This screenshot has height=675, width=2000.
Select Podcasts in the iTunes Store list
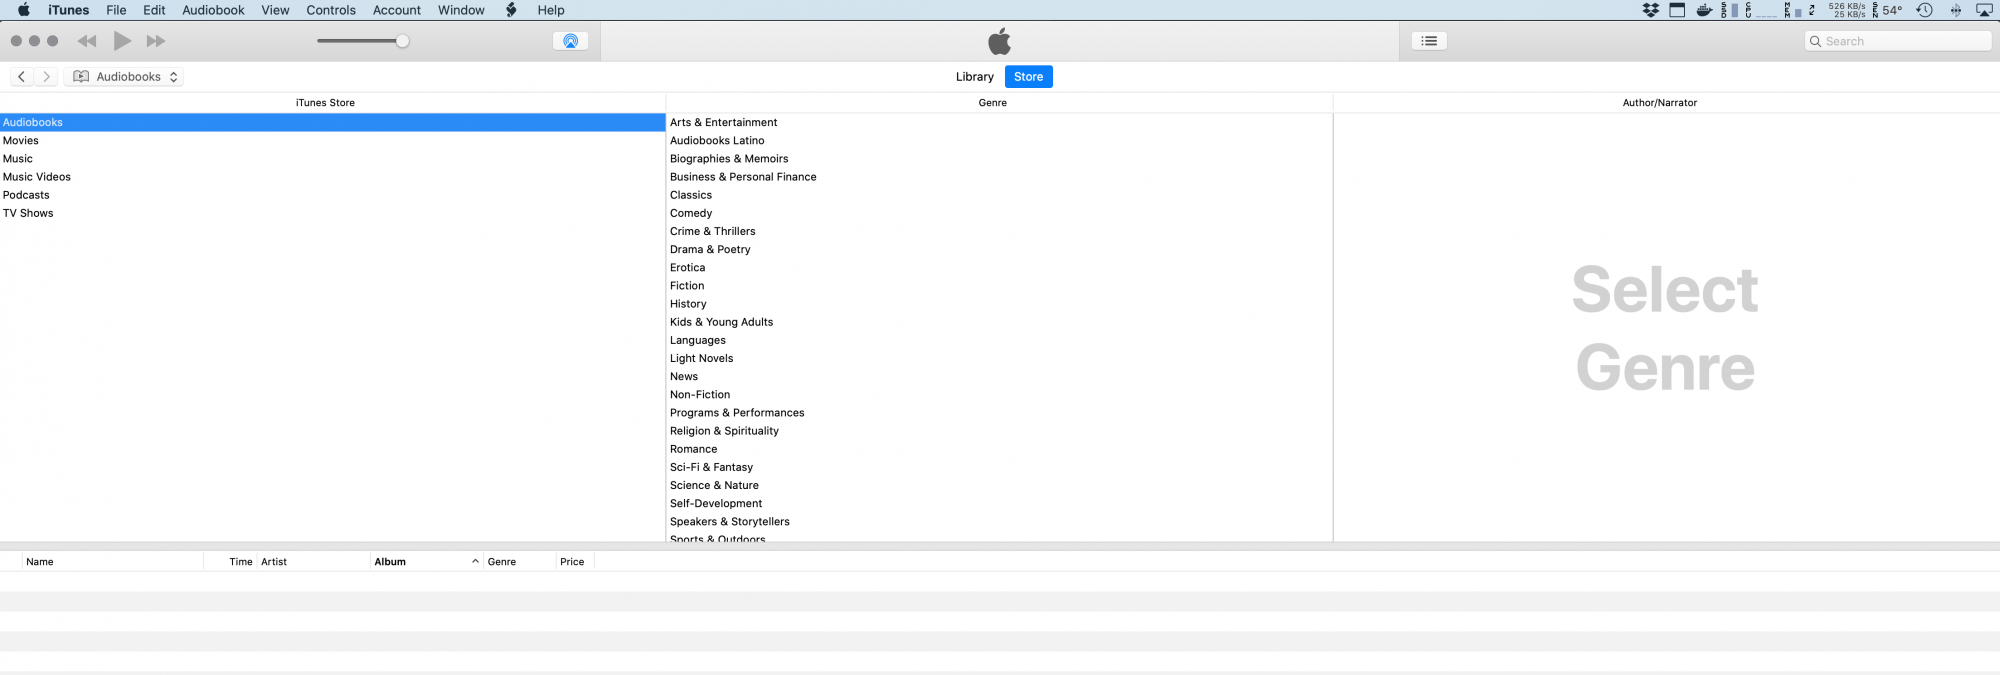332,195
